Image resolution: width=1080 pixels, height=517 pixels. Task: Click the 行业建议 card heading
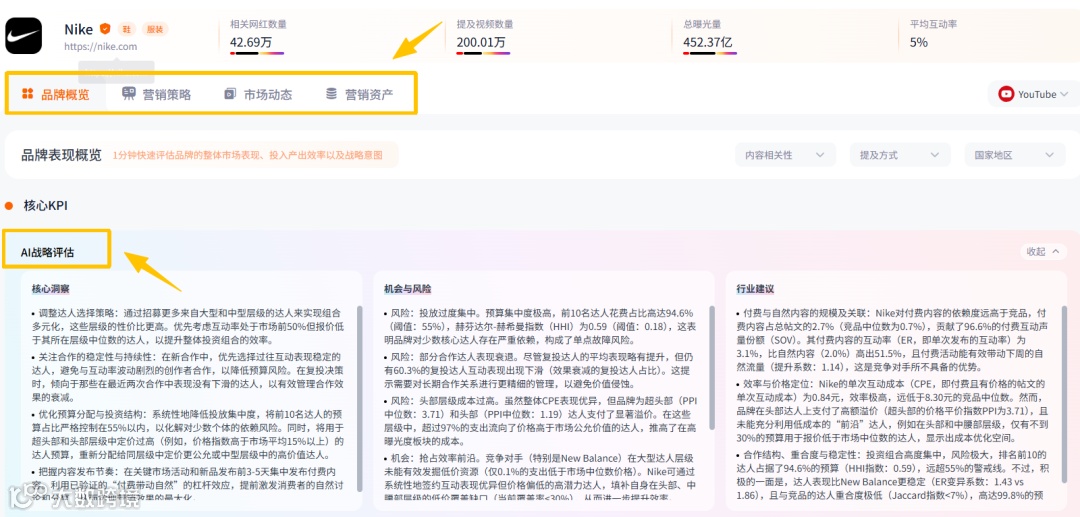click(756, 288)
